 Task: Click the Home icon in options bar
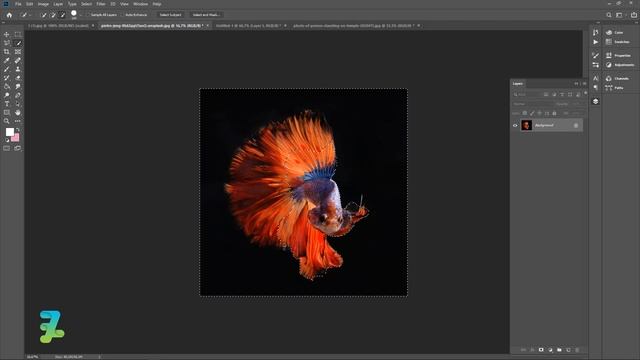coord(9,15)
